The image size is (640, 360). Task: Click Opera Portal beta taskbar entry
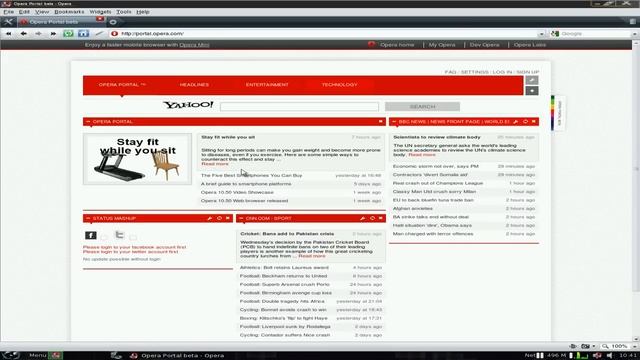coord(177,356)
